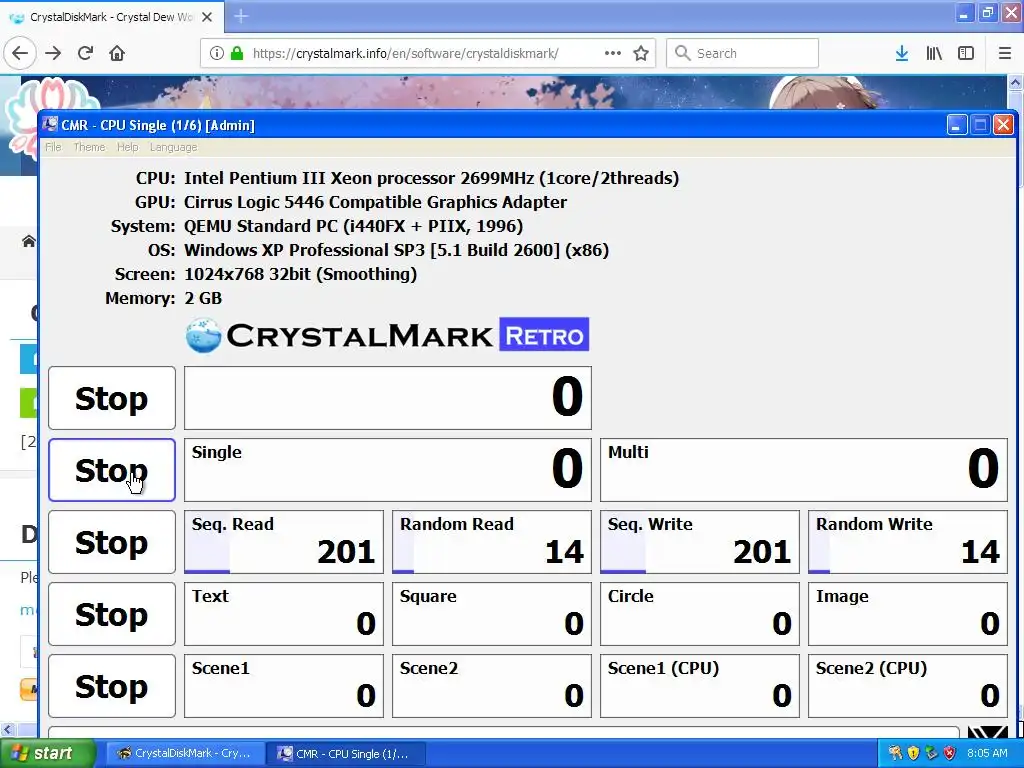1024x768 pixels.
Task: Click the Image score box
Action: [908, 614]
